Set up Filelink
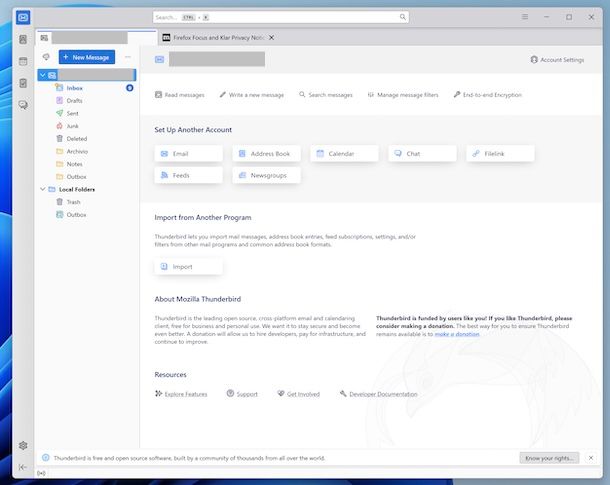Viewport: 610px width, 485px height. coord(500,154)
